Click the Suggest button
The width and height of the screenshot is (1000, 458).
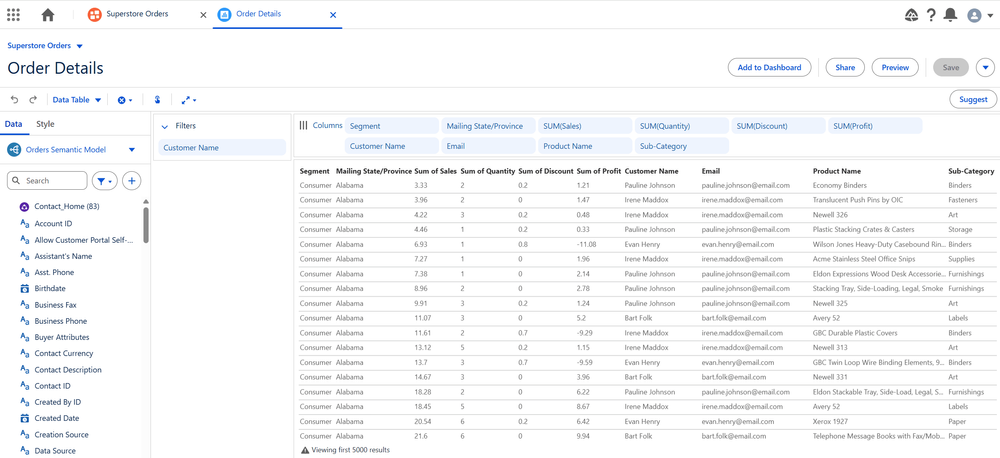point(972,99)
